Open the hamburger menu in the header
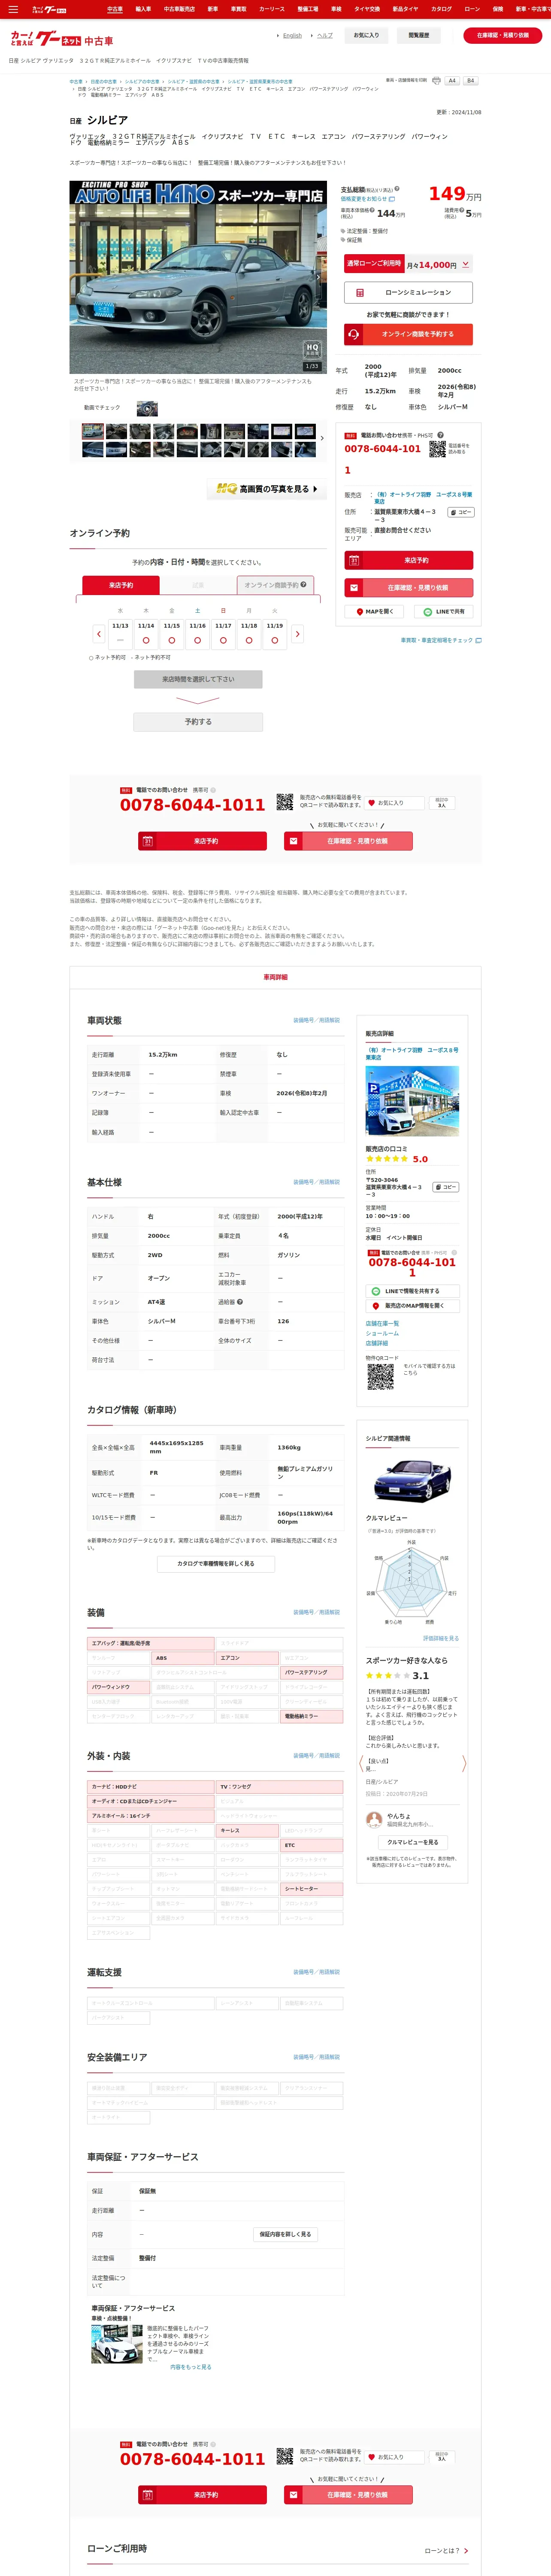The height and width of the screenshot is (2576, 551). [x=13, y=9]
